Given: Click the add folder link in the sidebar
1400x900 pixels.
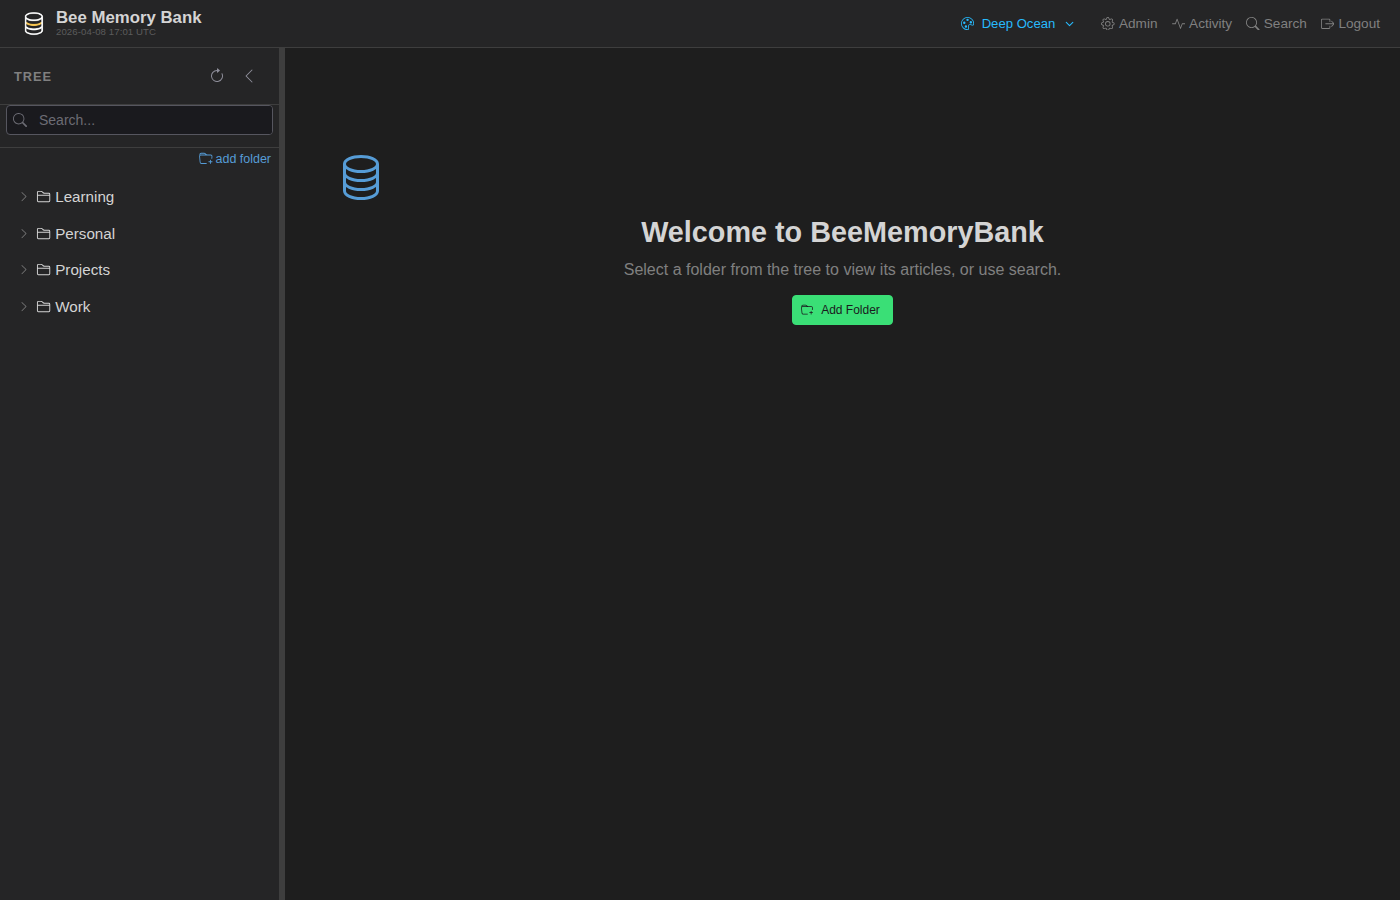Looking at the screenshot, I should point(235,159).
